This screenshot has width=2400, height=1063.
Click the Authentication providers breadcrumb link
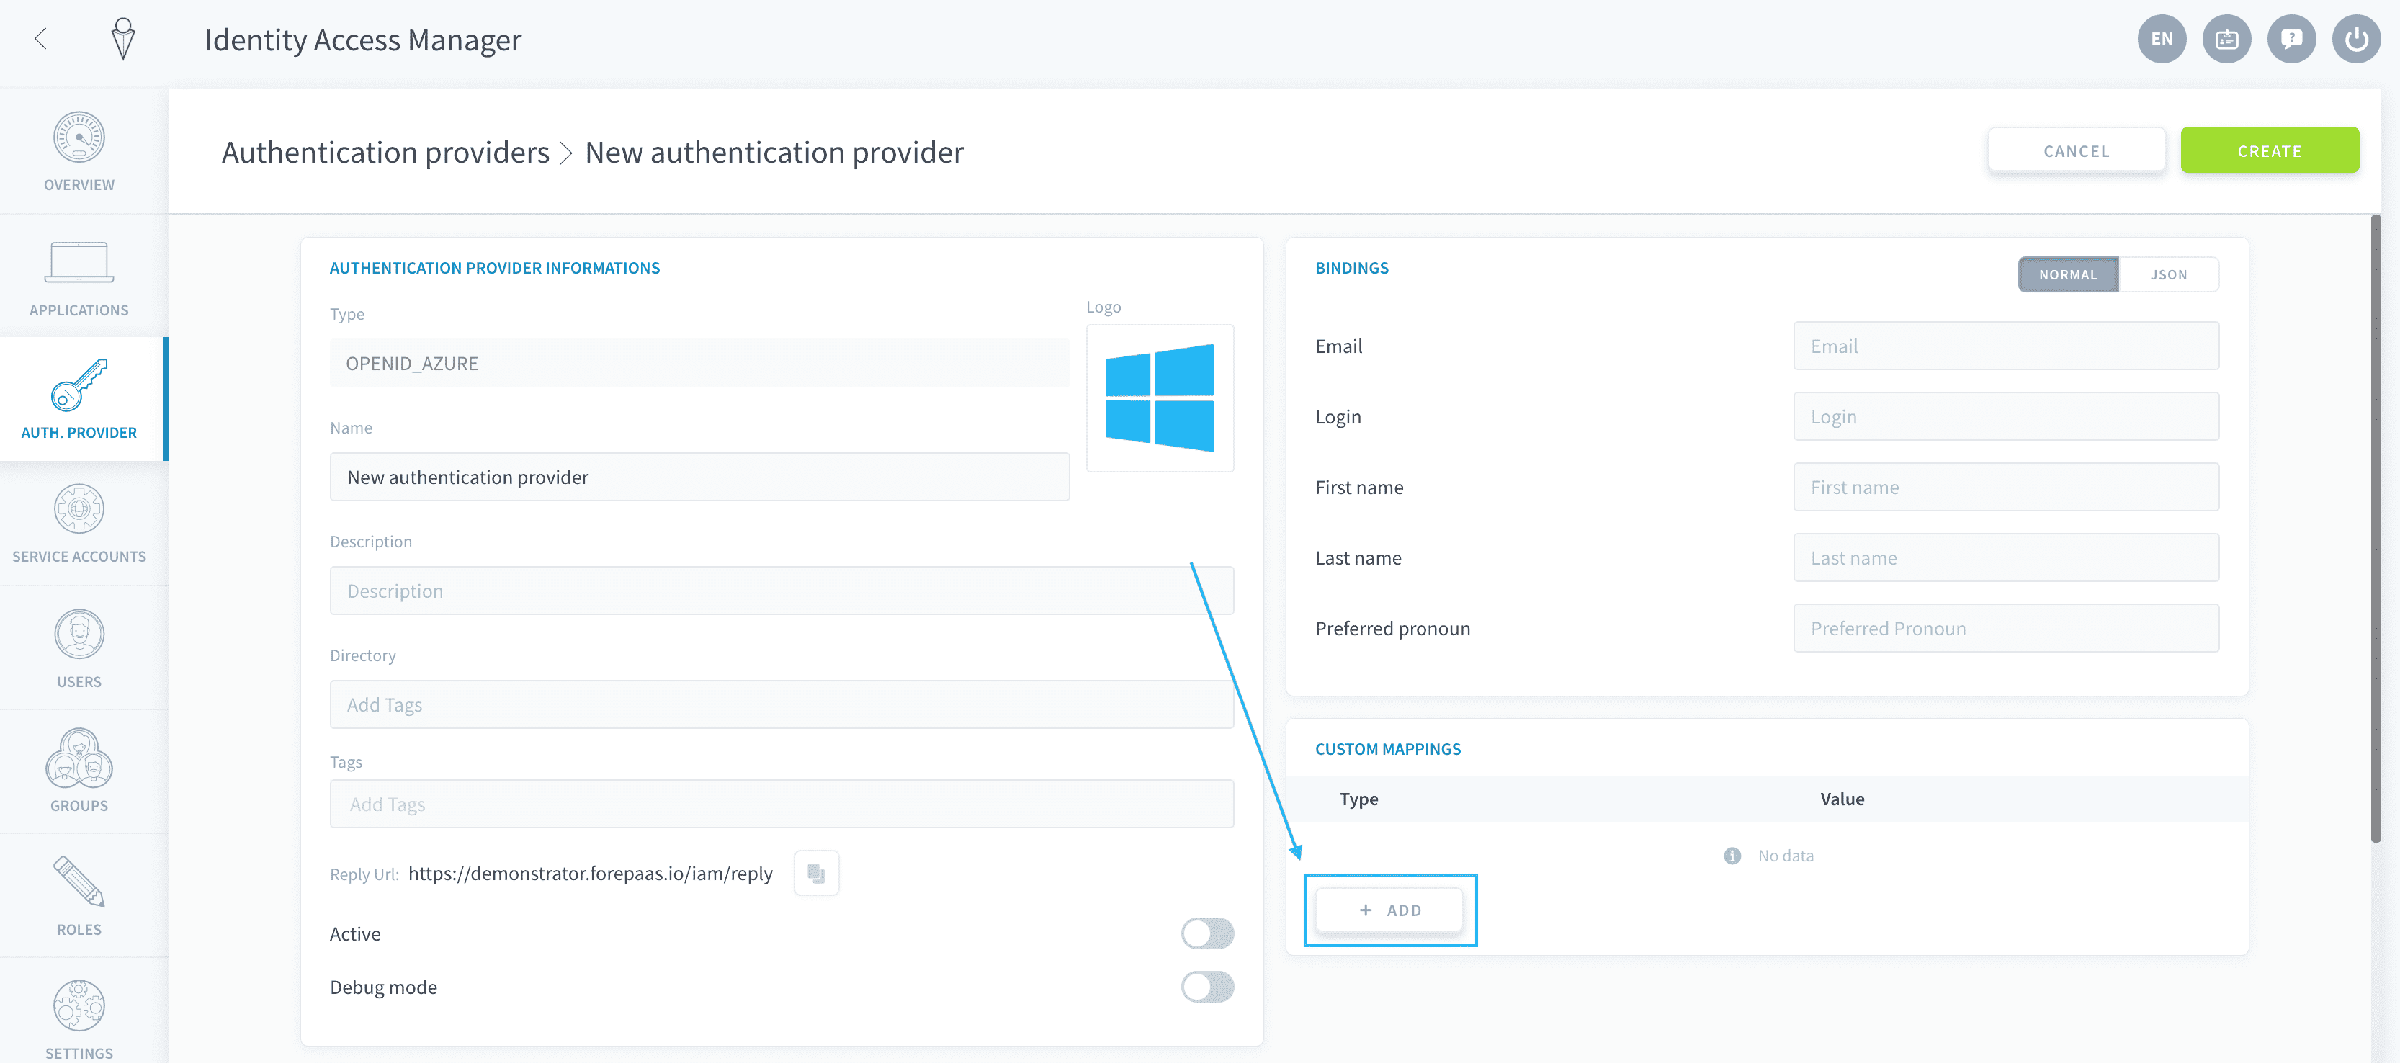click(x=386, y=152)
